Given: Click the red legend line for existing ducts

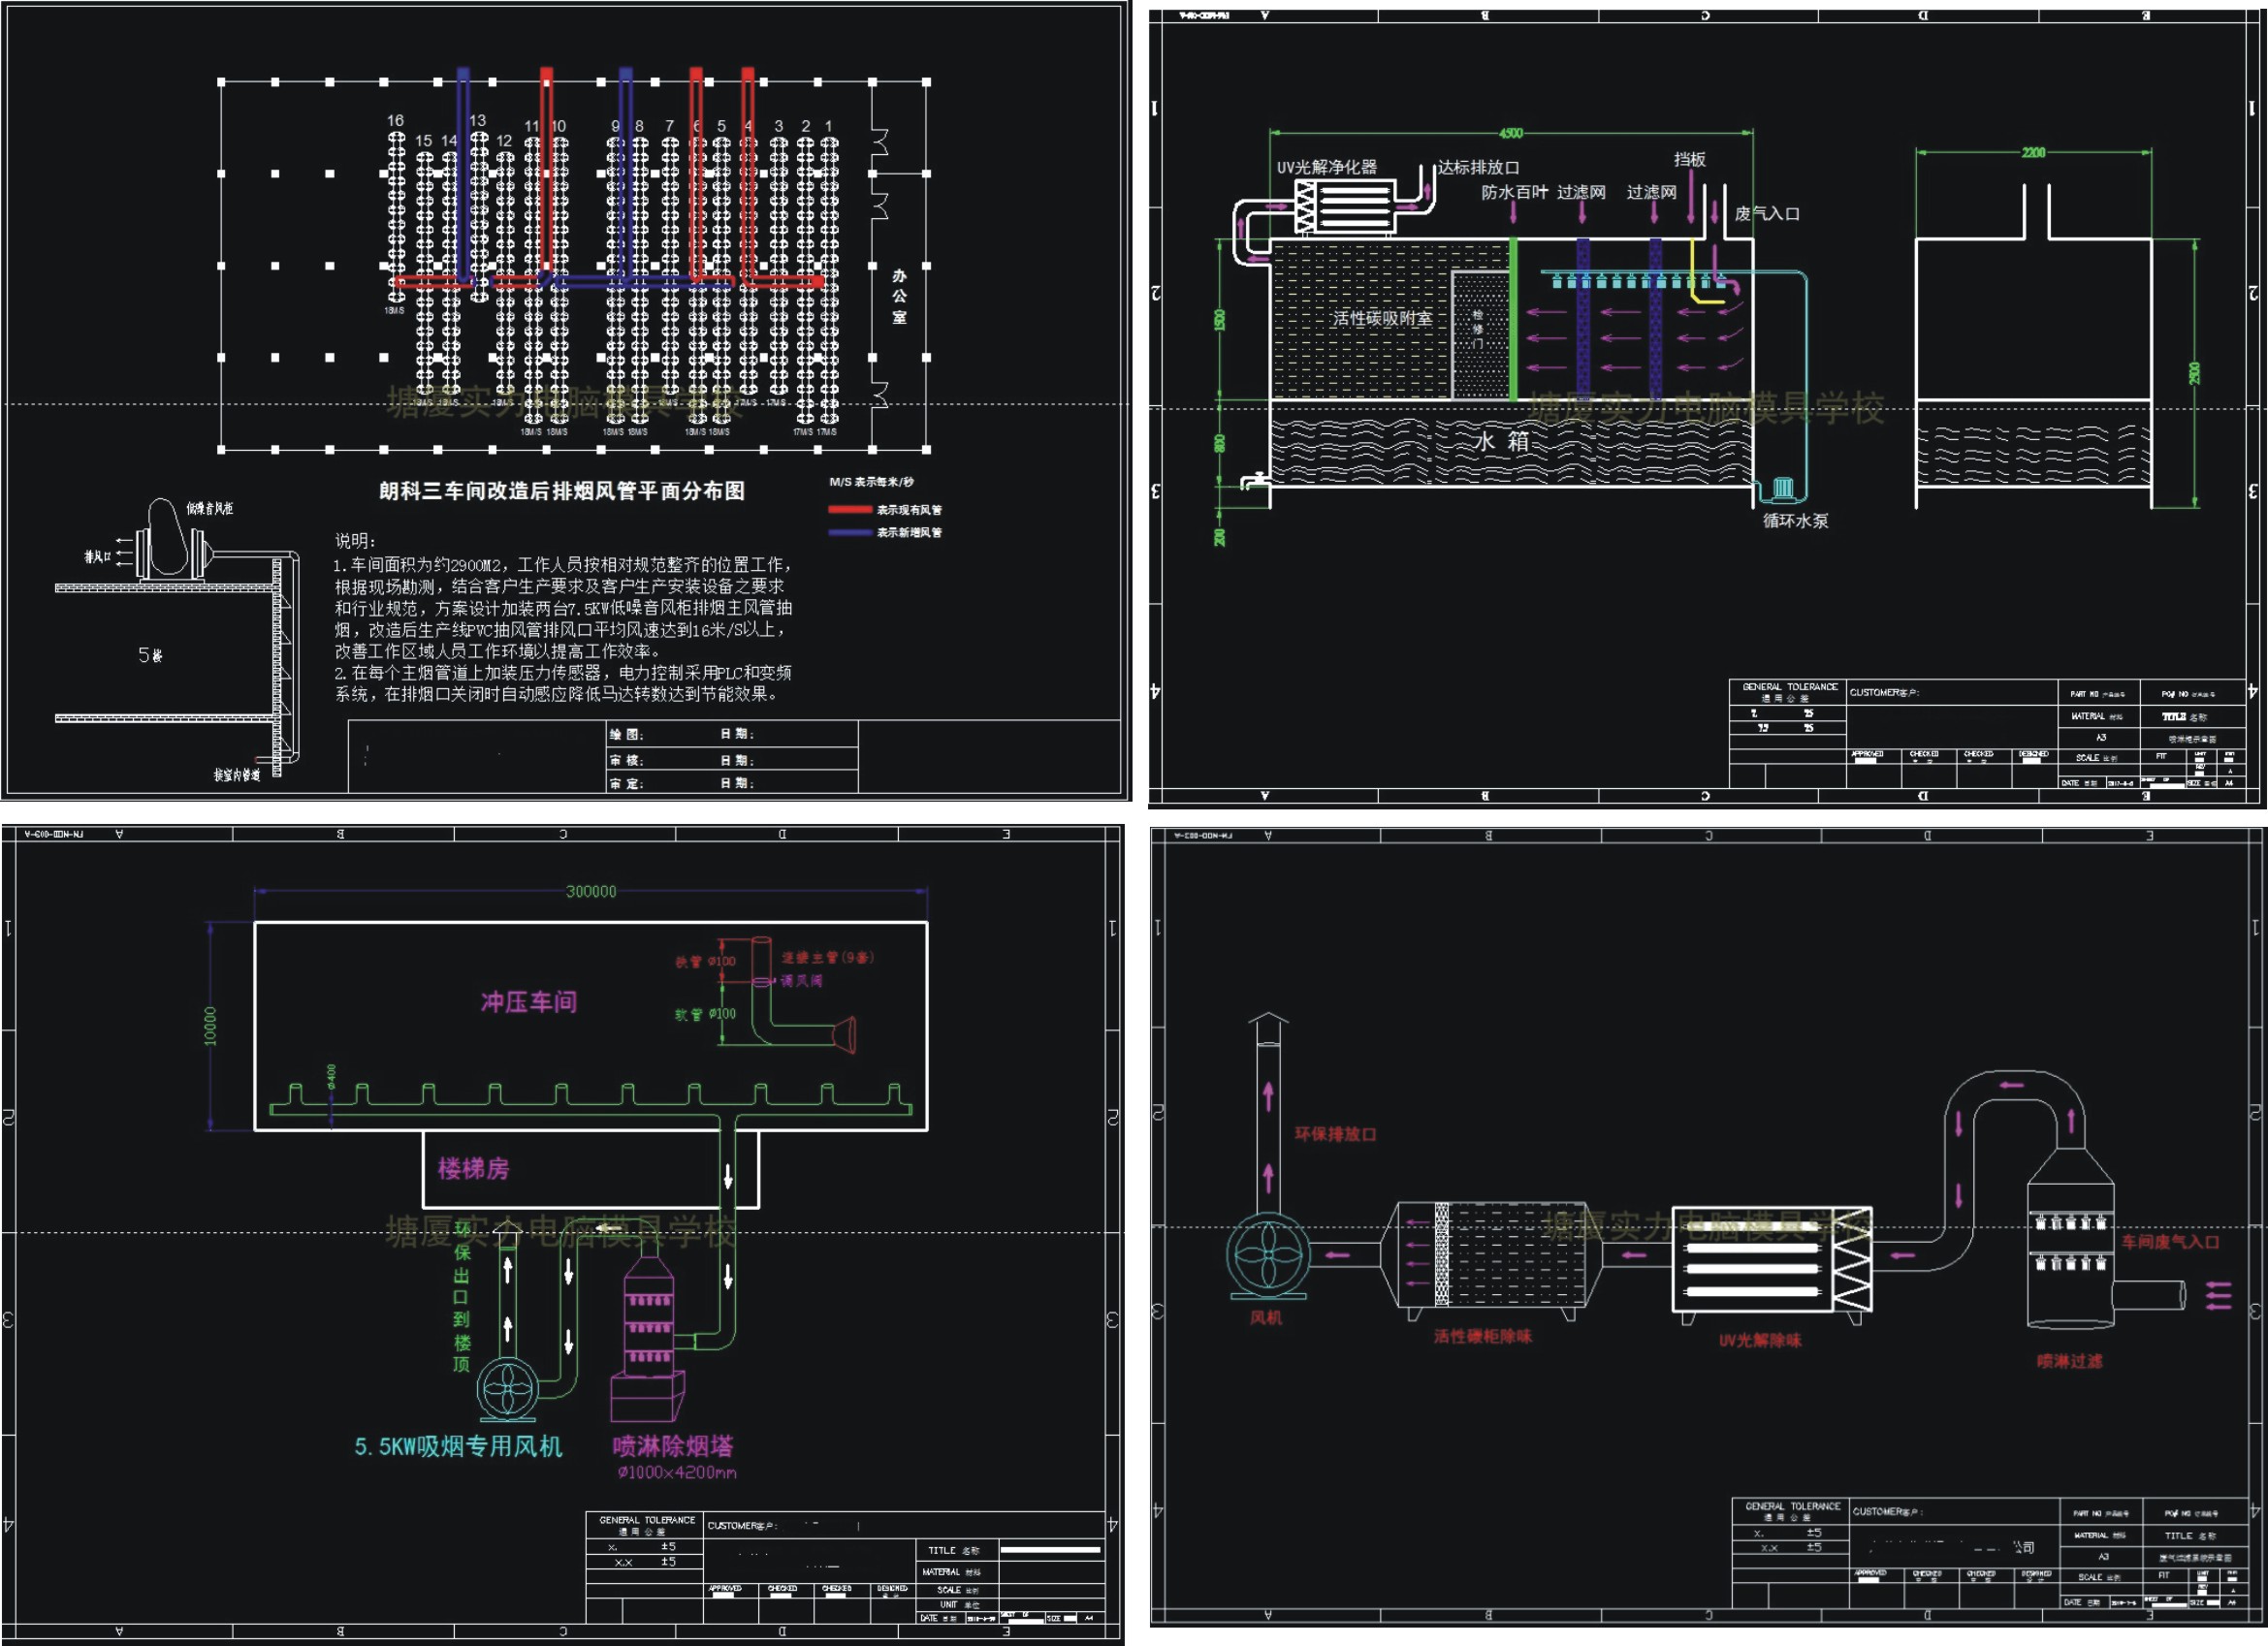Looking at the screenshot, I should pos(849,510).
